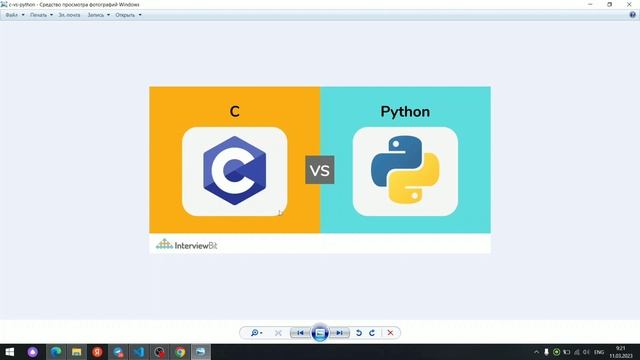Expand the Файл dropdown arrow
Viewport: 640px width, 360px height.
pyautogui.click(x=23, y=15)
